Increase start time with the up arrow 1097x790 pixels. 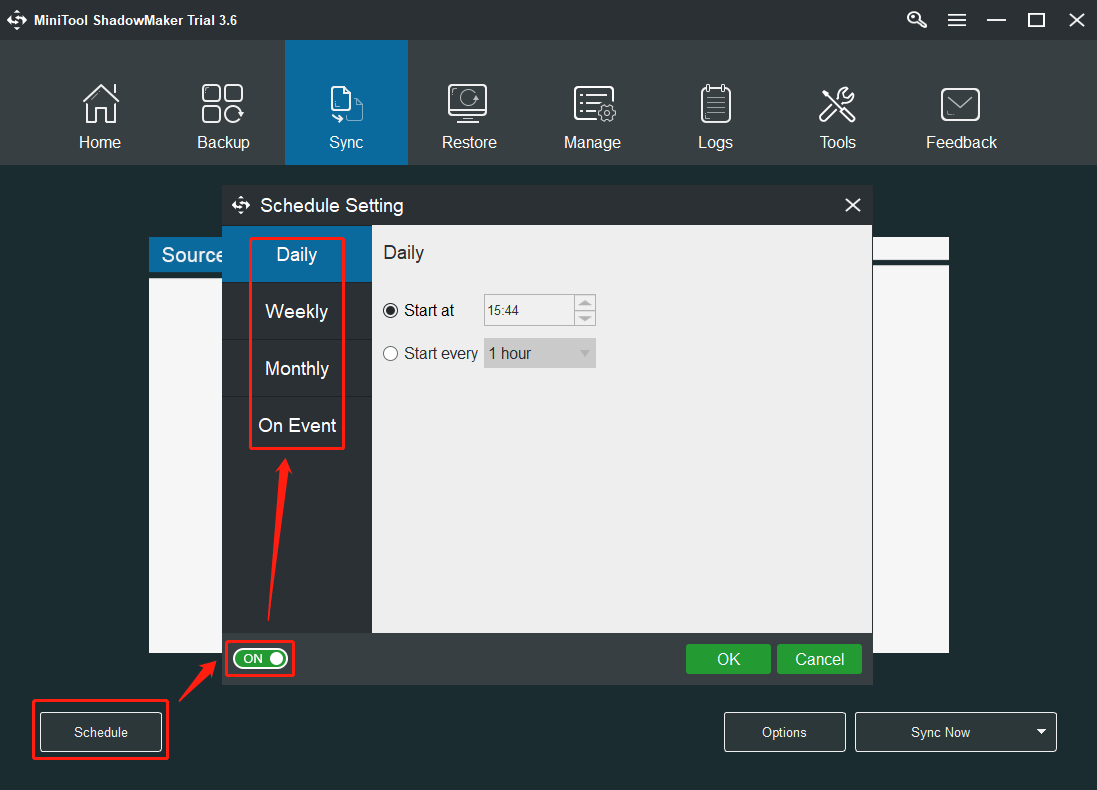click(585, 303)
